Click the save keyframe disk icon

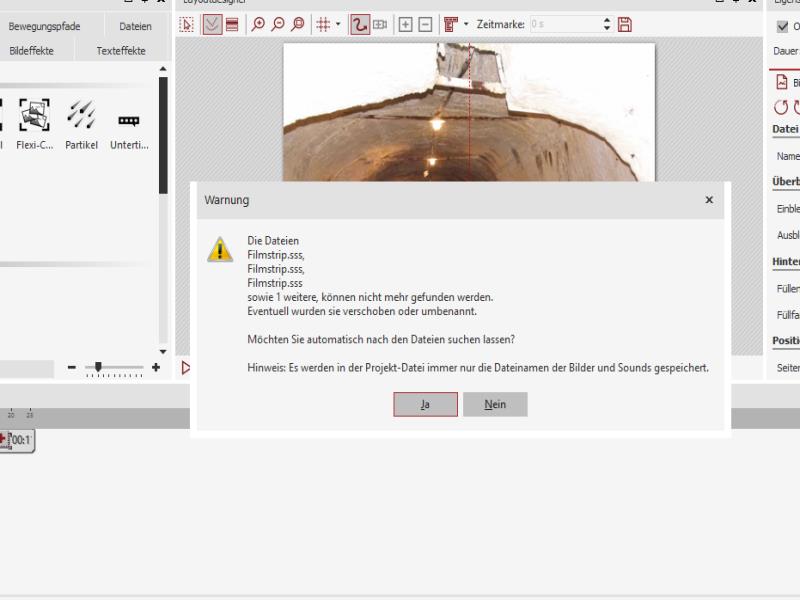(x=625, y=24)
